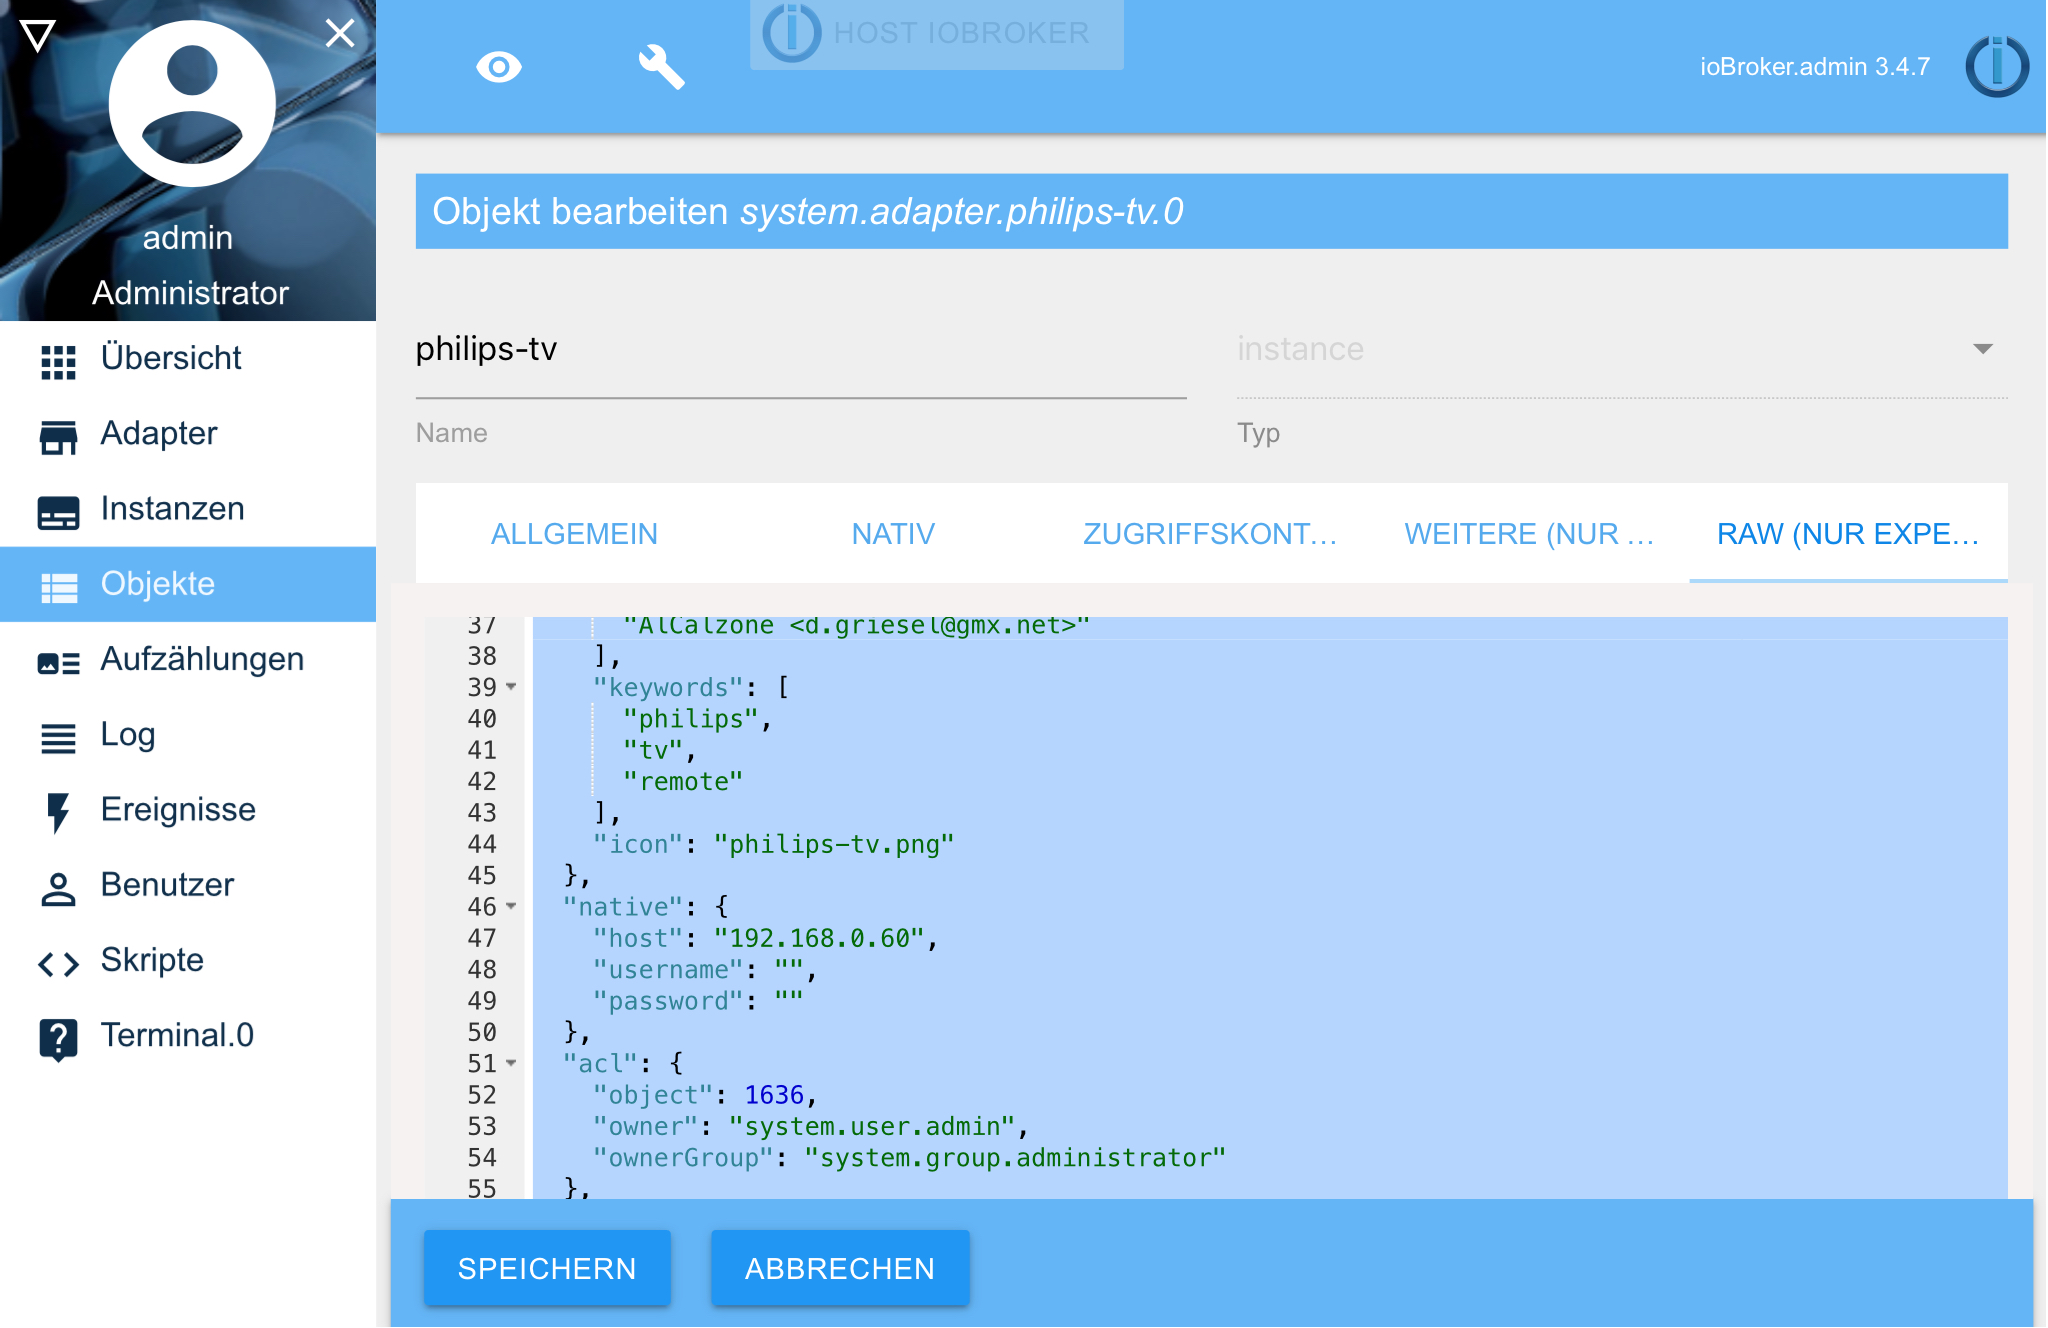The width and height of the screenshot is (2048, 1328).
Task: Click the Typ dropdown arrow
Action: (x=1982, y=349)
